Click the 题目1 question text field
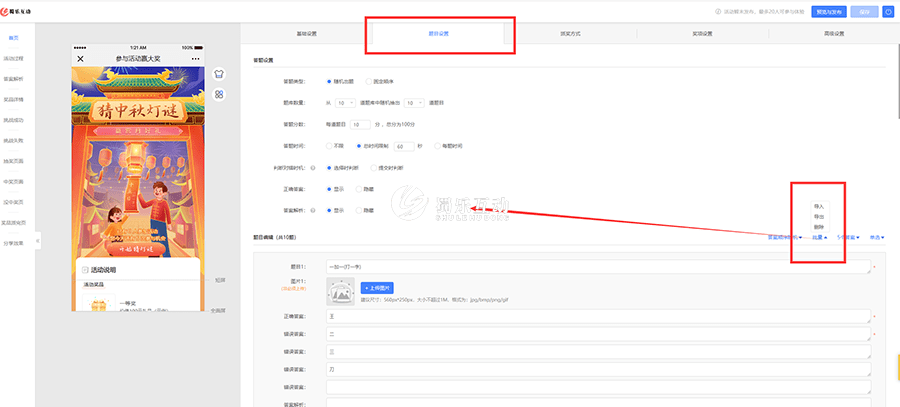This screenshot has height=407, width=900. tap(598, 267)
